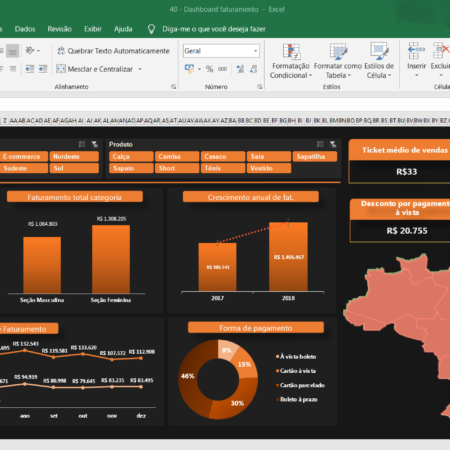Click decrease decimal places icon
450x450 pixels.
[253, 69]
